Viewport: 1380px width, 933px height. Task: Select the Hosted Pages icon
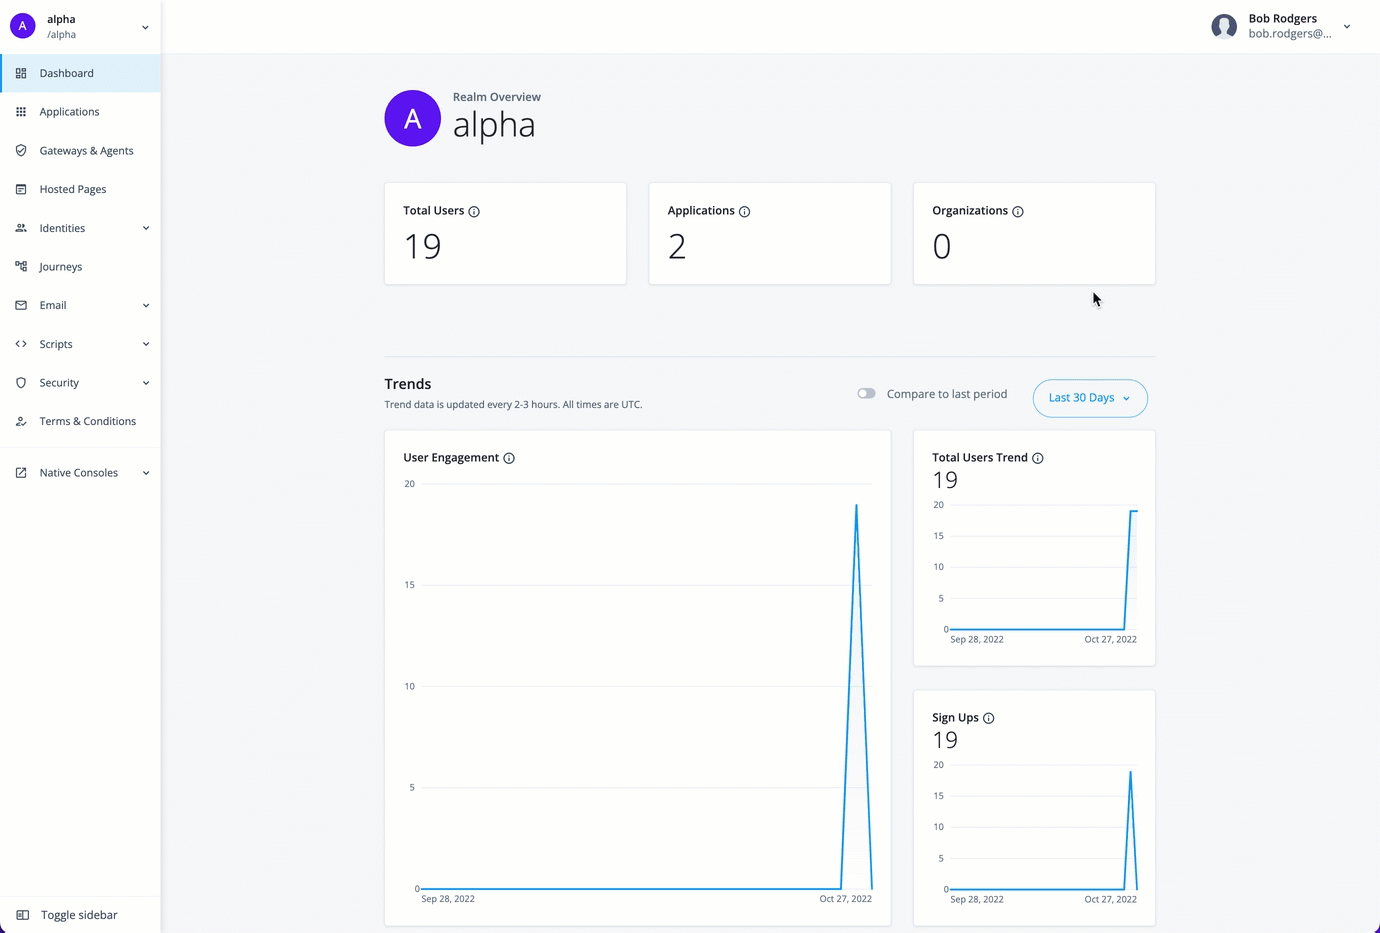click(x=20, y=189)
